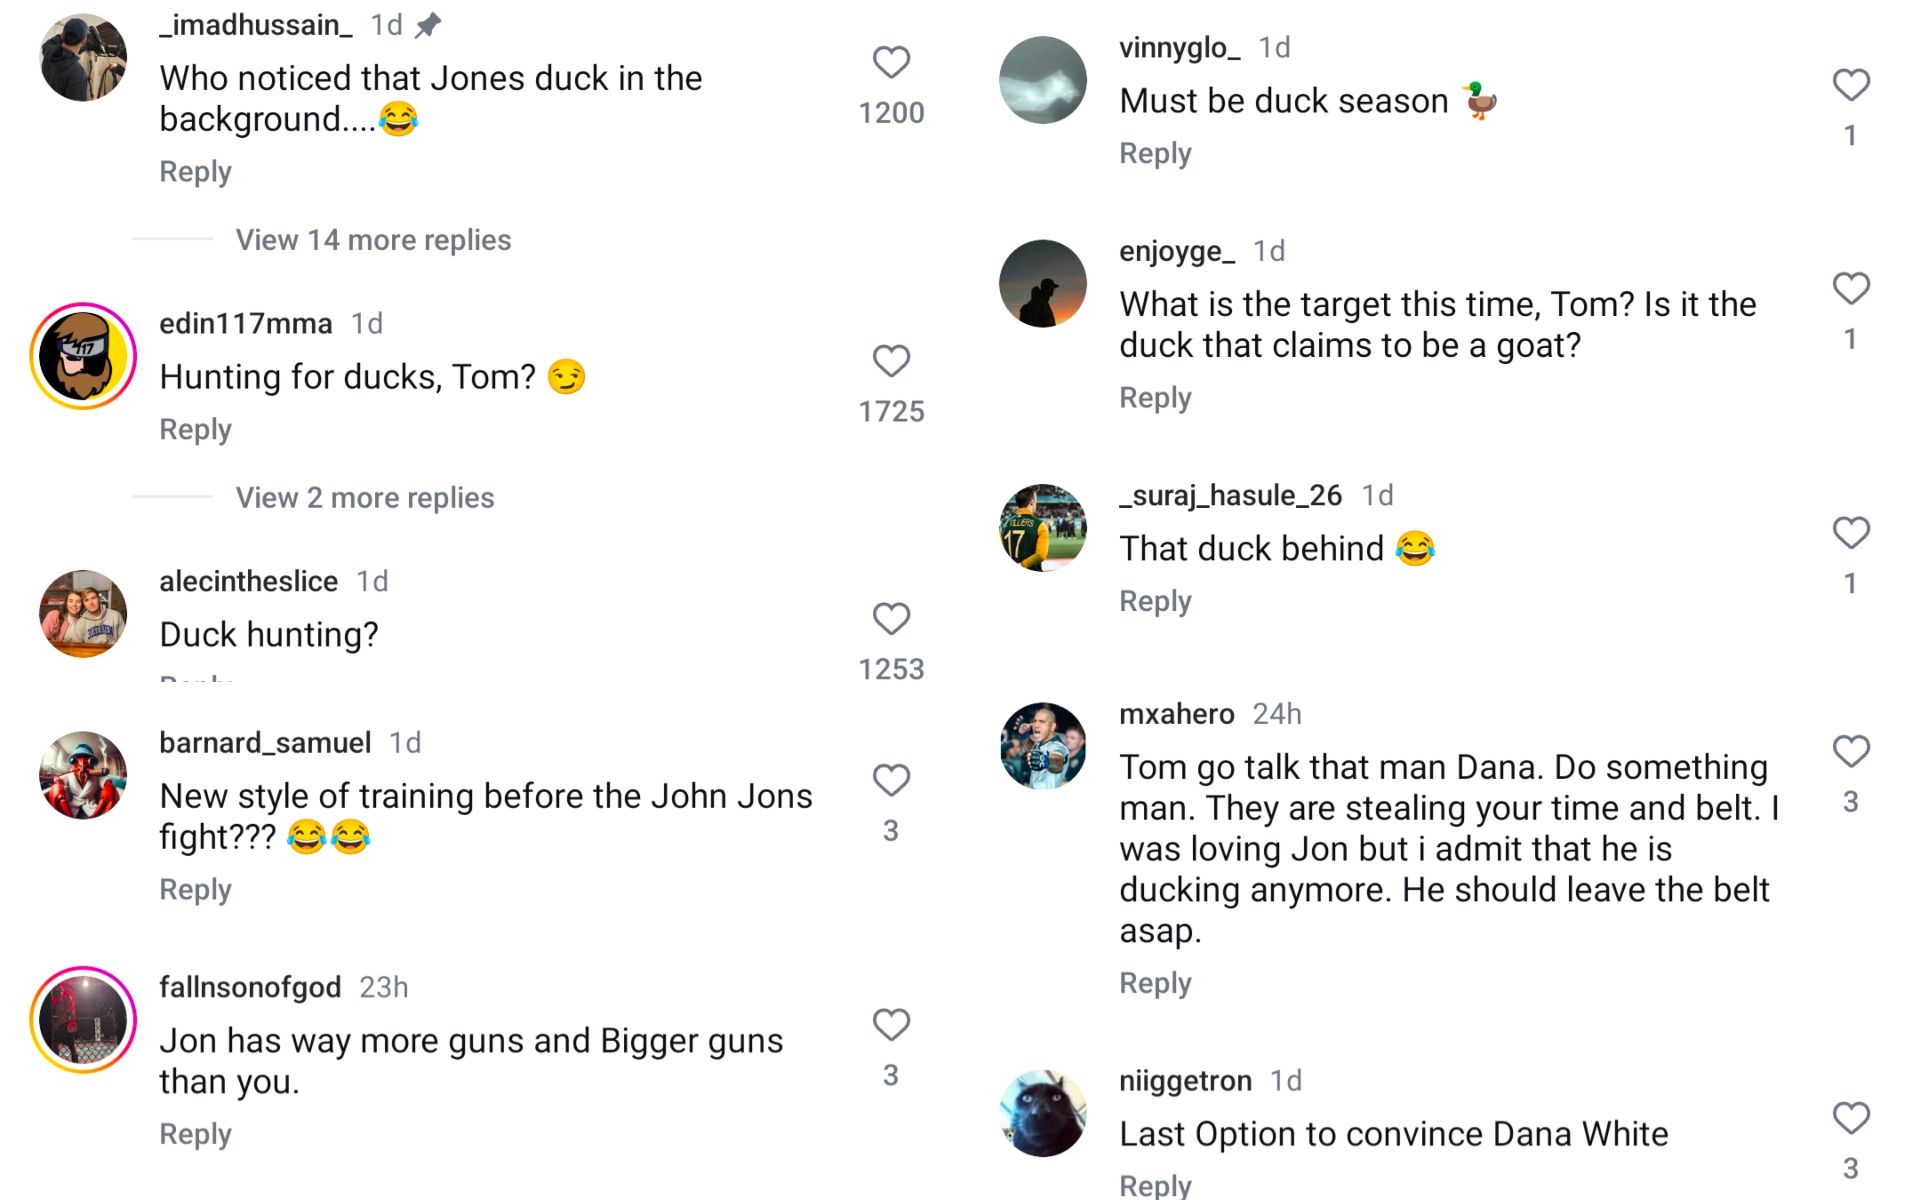The width and height of the screenshot is (1920, 1200).
Task: Like barnard_samuel's training comment
Action: click(x=890, y=779)
